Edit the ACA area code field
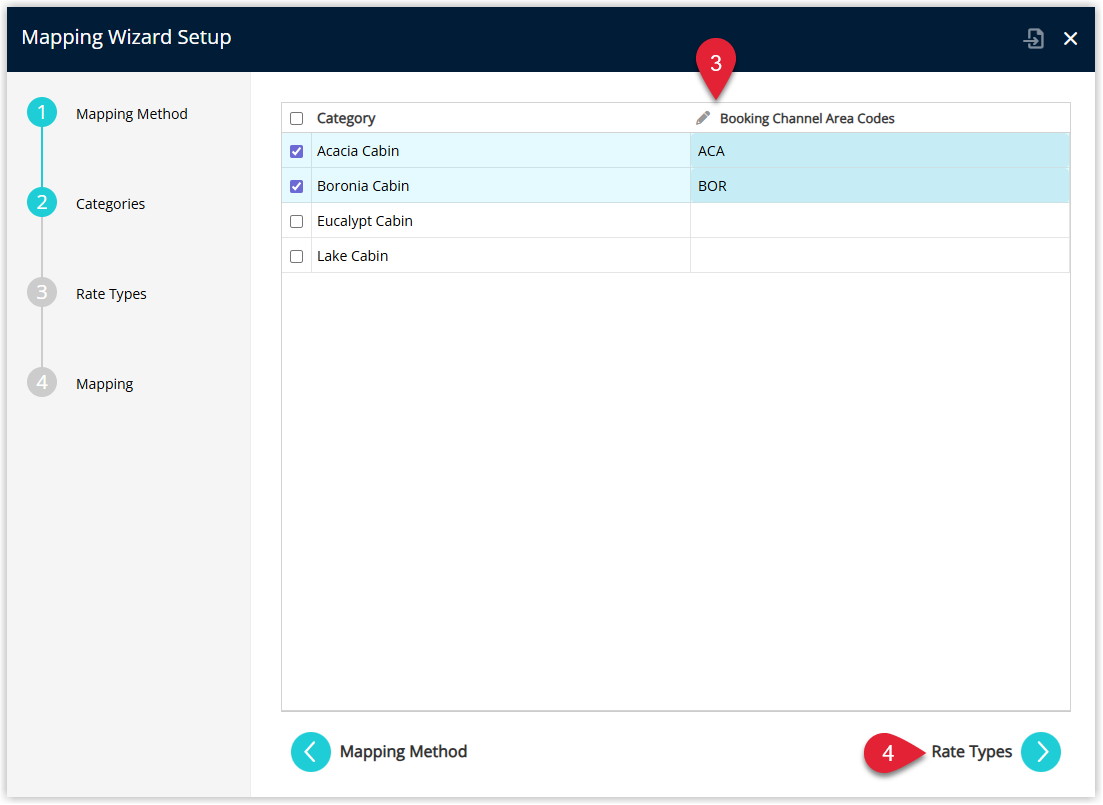Screen dimensions: 1103x805 (880, 151)
